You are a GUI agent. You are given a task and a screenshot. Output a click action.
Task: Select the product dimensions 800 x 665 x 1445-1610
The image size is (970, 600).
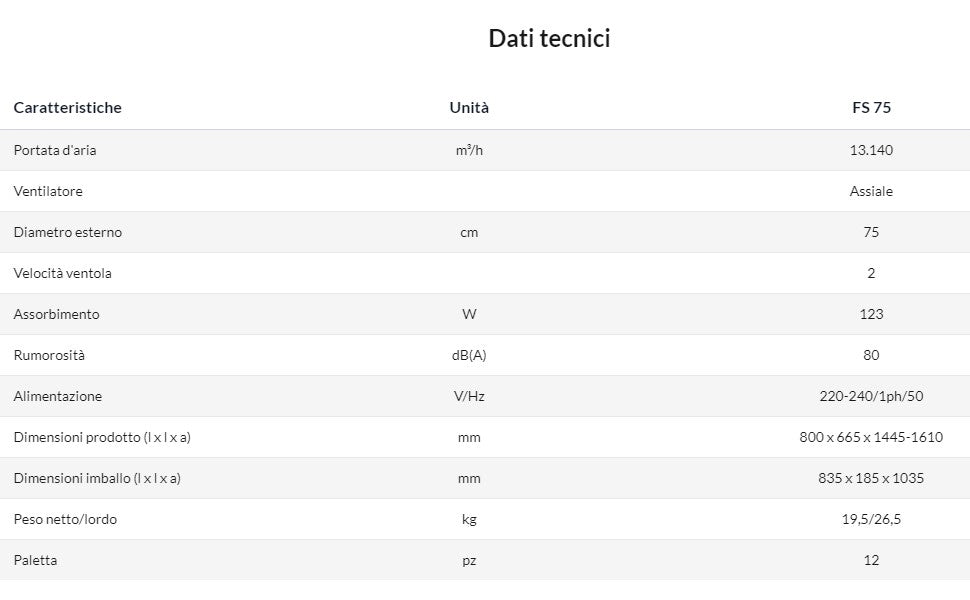(x=871, y=437)
